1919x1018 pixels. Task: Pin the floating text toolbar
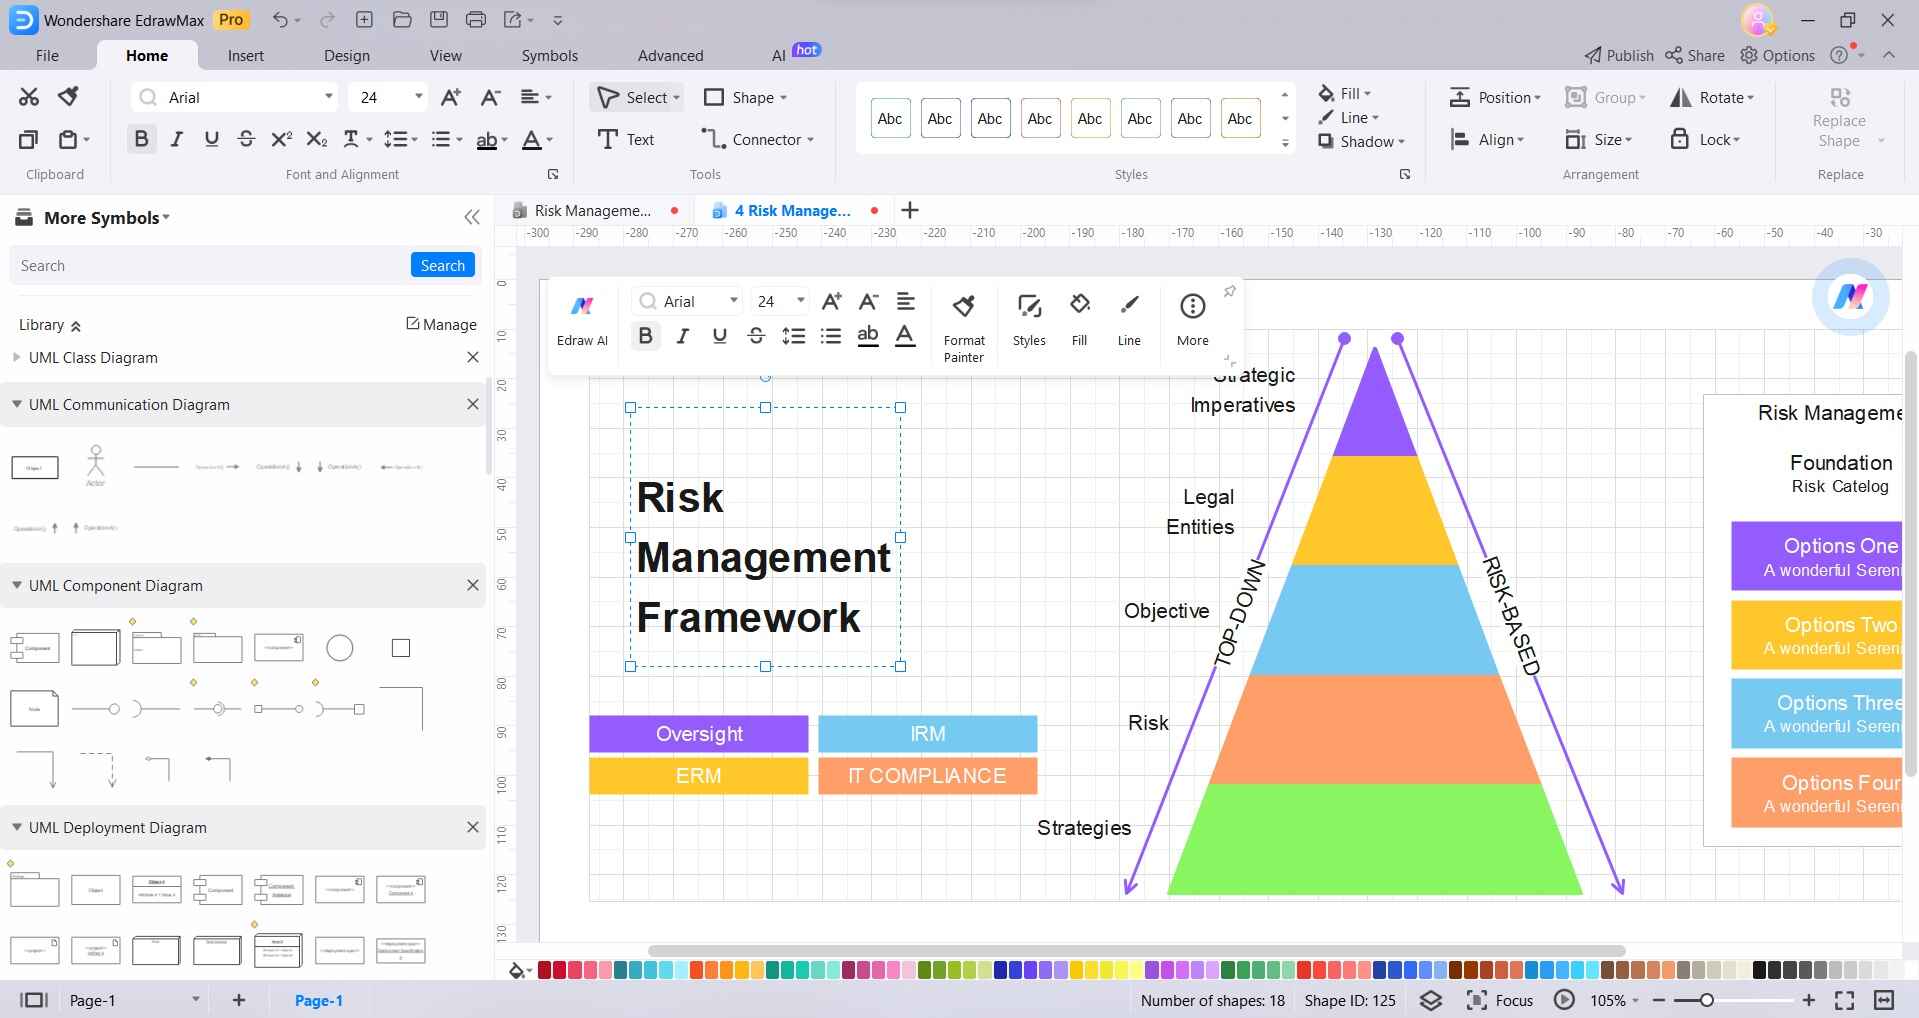(x=1230, y=291)
